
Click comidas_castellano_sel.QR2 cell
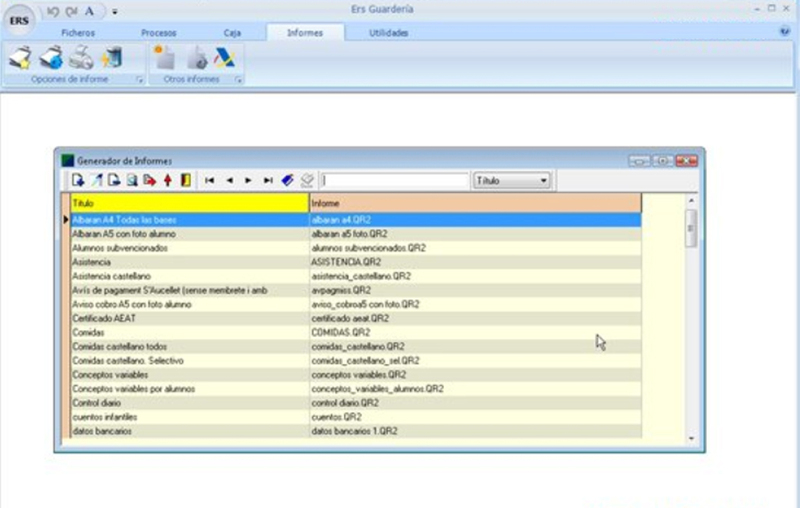coord(475,361)
